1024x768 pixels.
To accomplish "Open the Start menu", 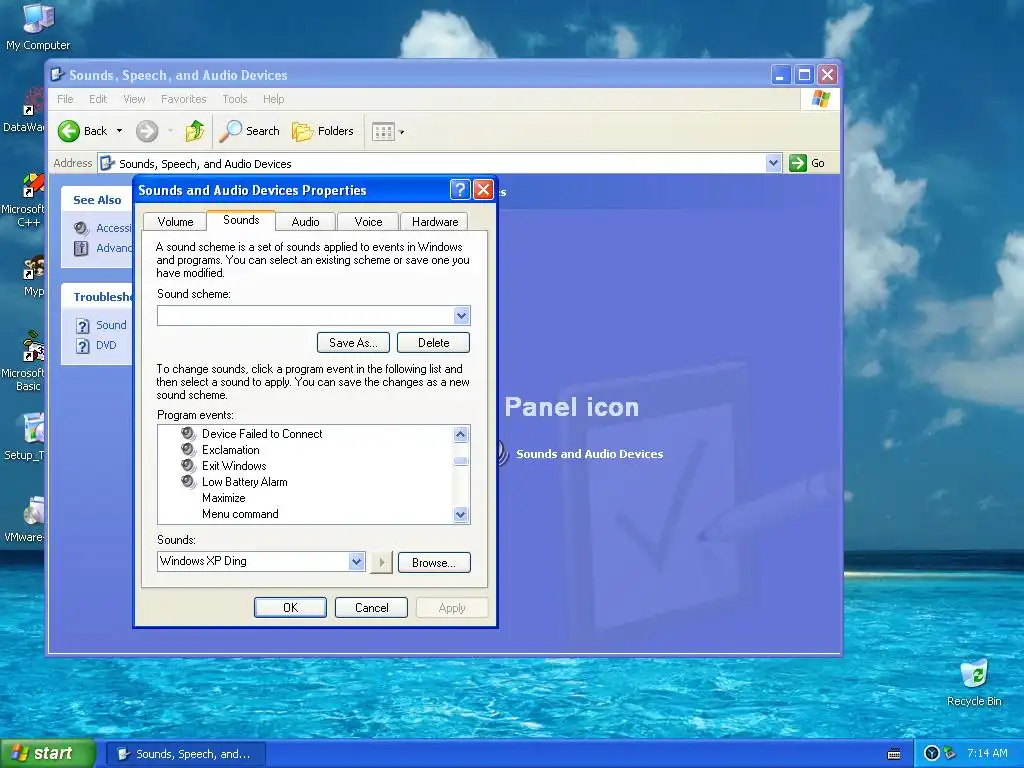I will (x=48, y=753).
